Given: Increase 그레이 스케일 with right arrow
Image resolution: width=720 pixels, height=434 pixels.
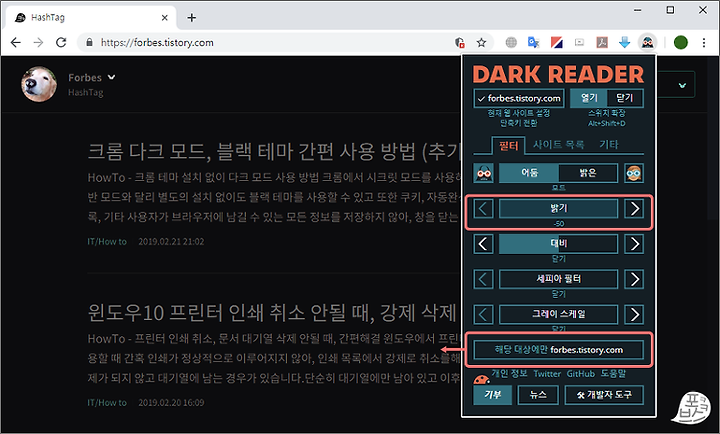Looking at the screenshot, I should coord(634,315).
